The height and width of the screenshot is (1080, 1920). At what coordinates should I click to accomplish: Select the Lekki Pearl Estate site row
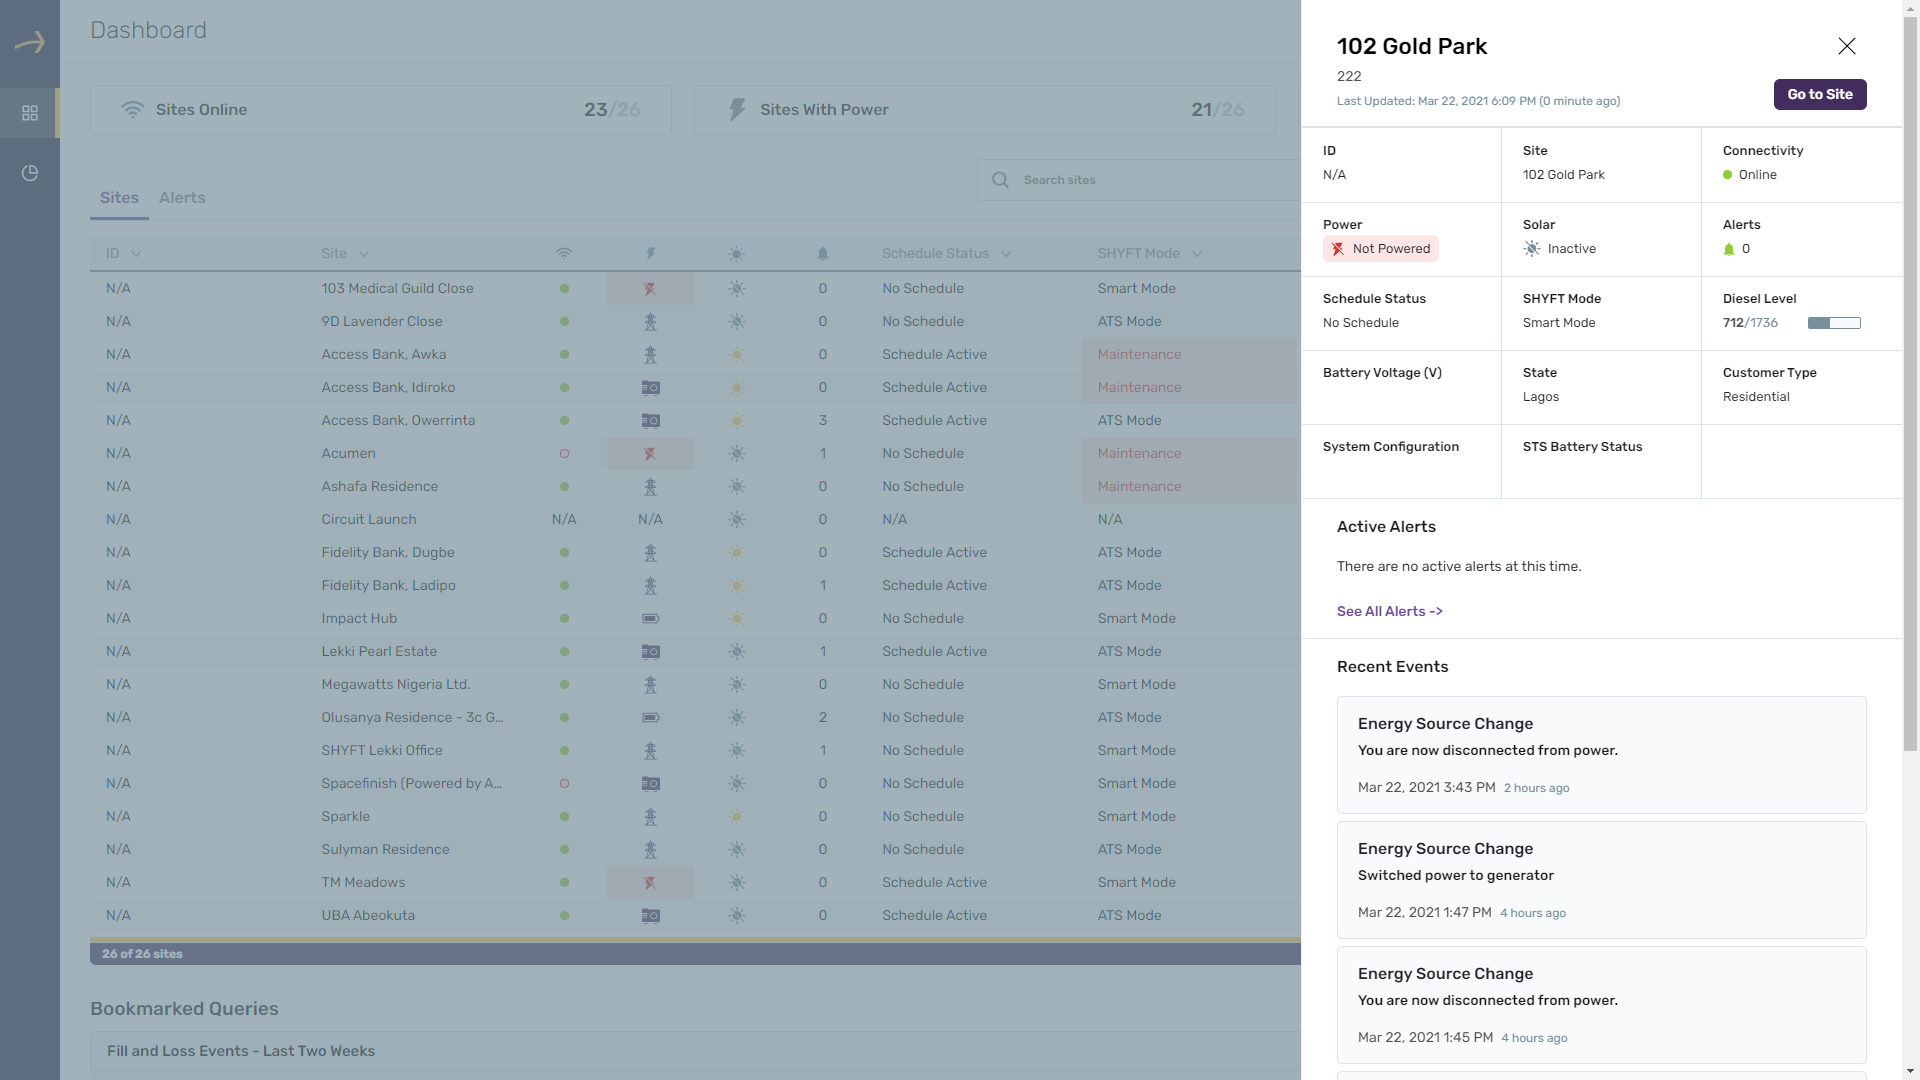point(695,652)
